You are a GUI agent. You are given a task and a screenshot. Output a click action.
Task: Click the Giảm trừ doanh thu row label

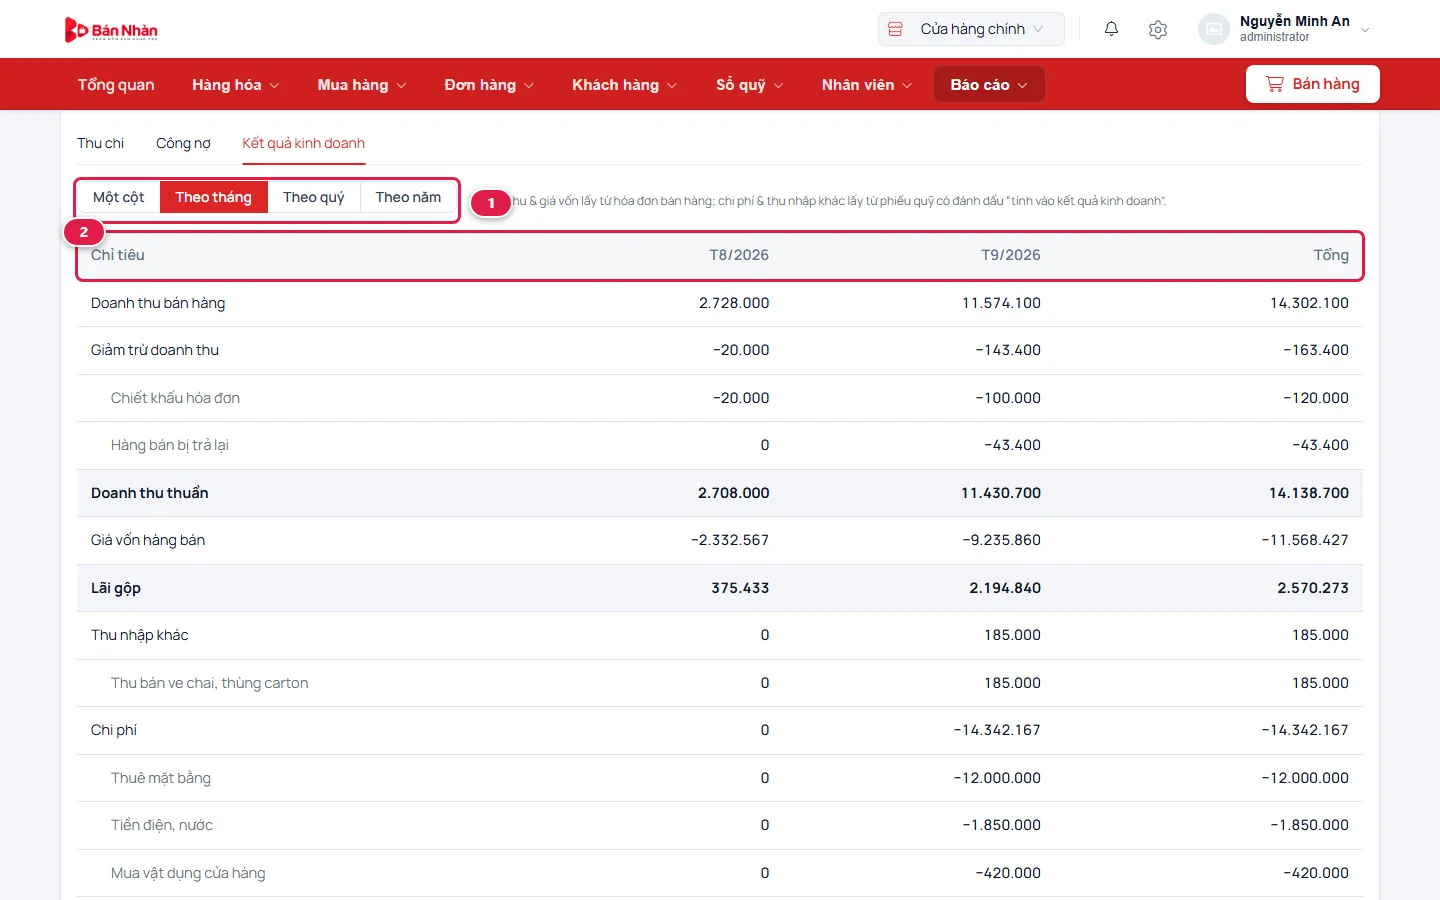point(155,350)
